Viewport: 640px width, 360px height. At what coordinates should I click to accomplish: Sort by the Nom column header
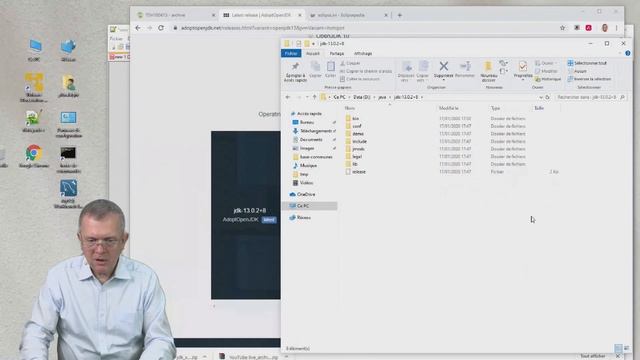click(349, 108)
